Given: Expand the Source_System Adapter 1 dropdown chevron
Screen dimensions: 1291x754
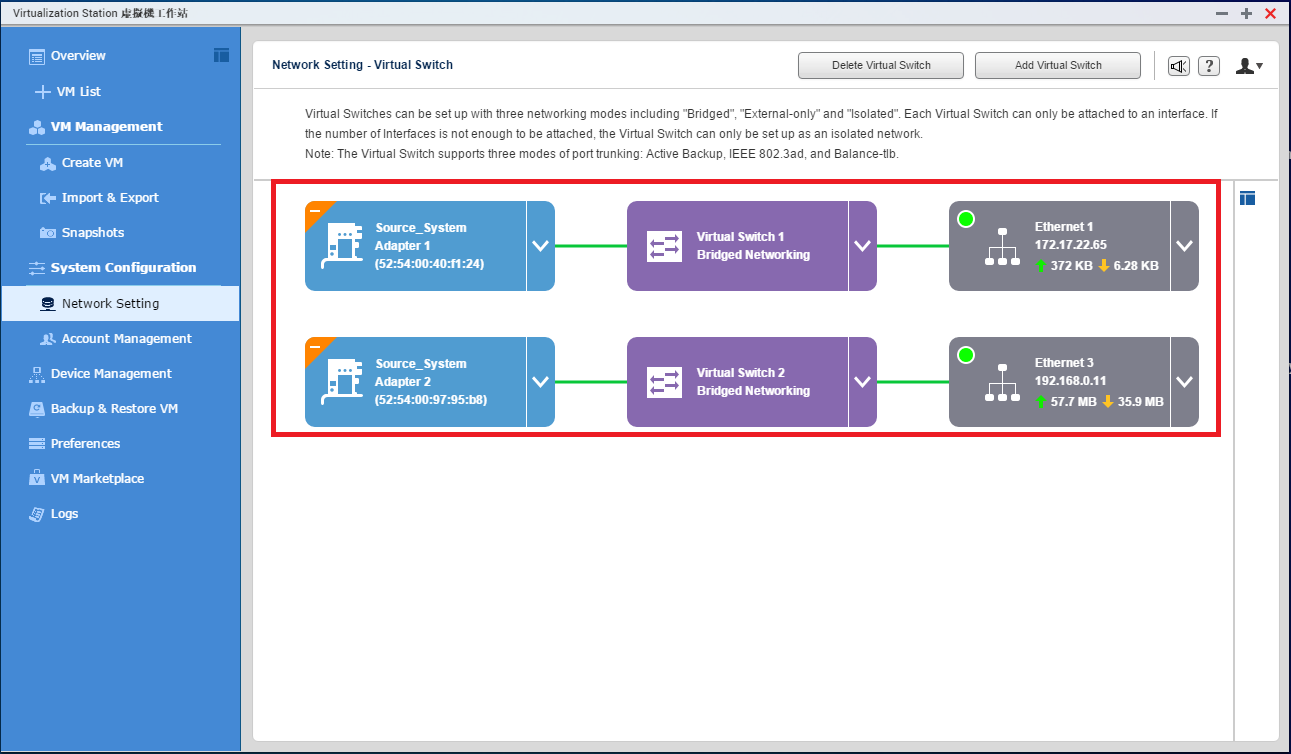Looking at the screenshot, I should click(x=540, y=246).
